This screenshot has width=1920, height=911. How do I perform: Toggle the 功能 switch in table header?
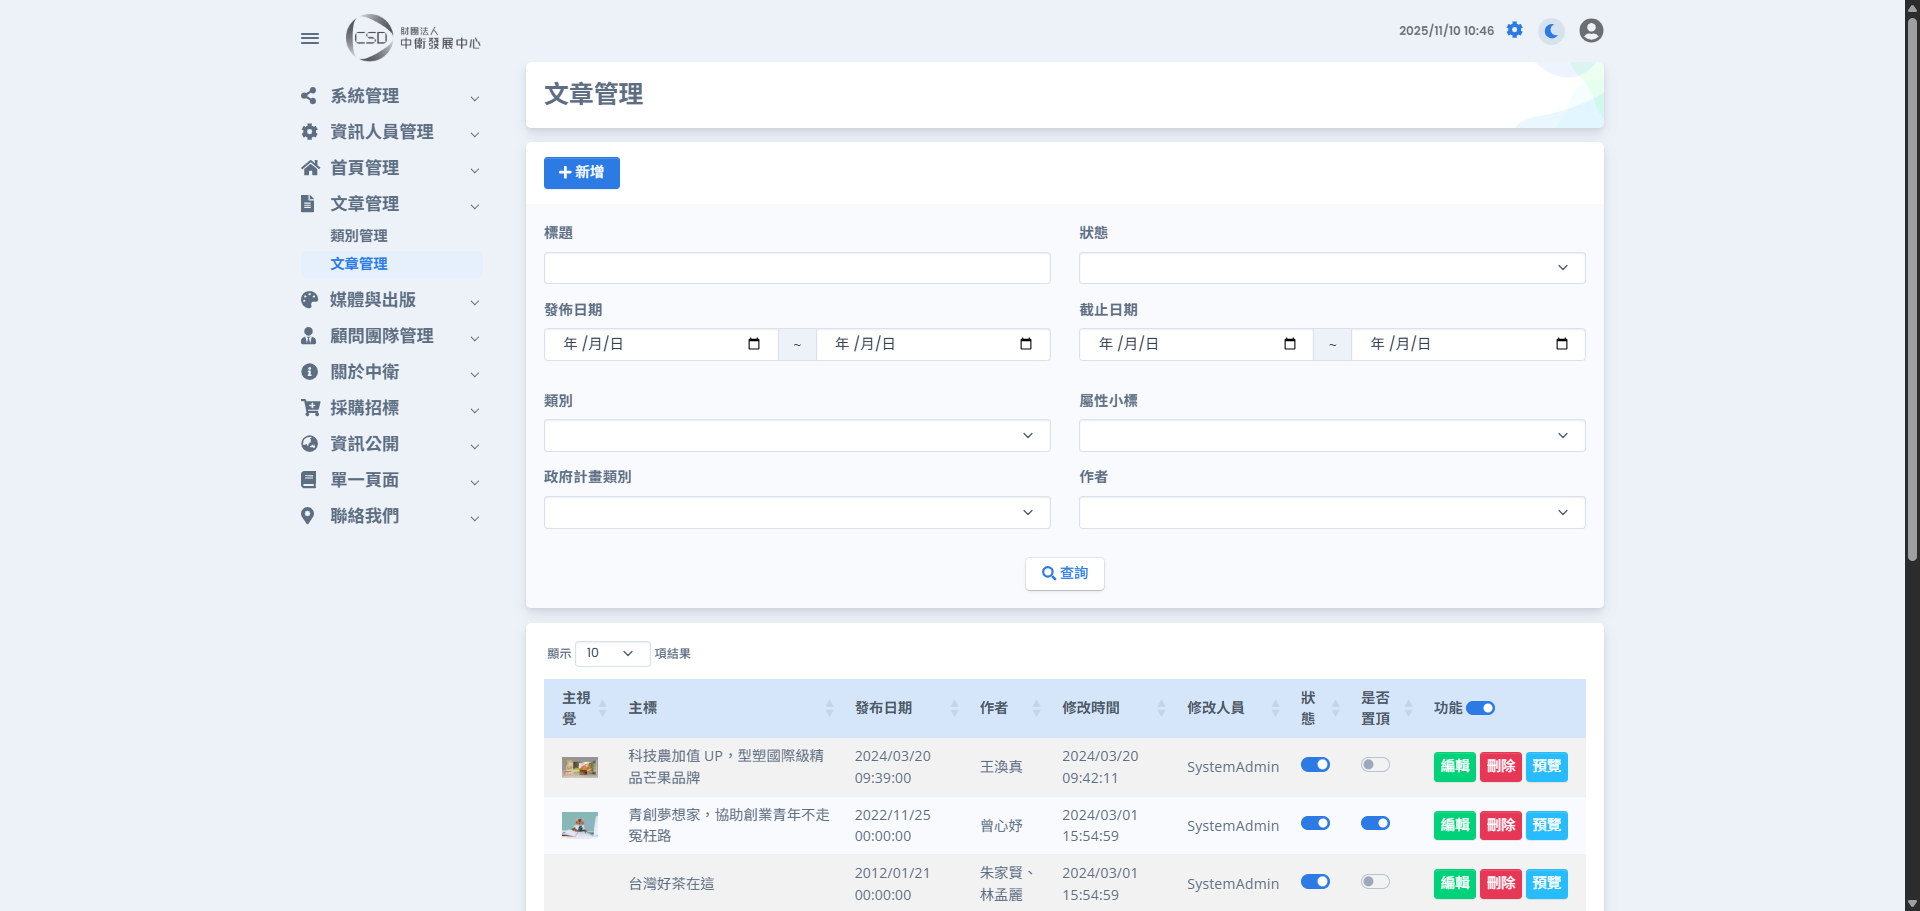(x=1480, y=708)
